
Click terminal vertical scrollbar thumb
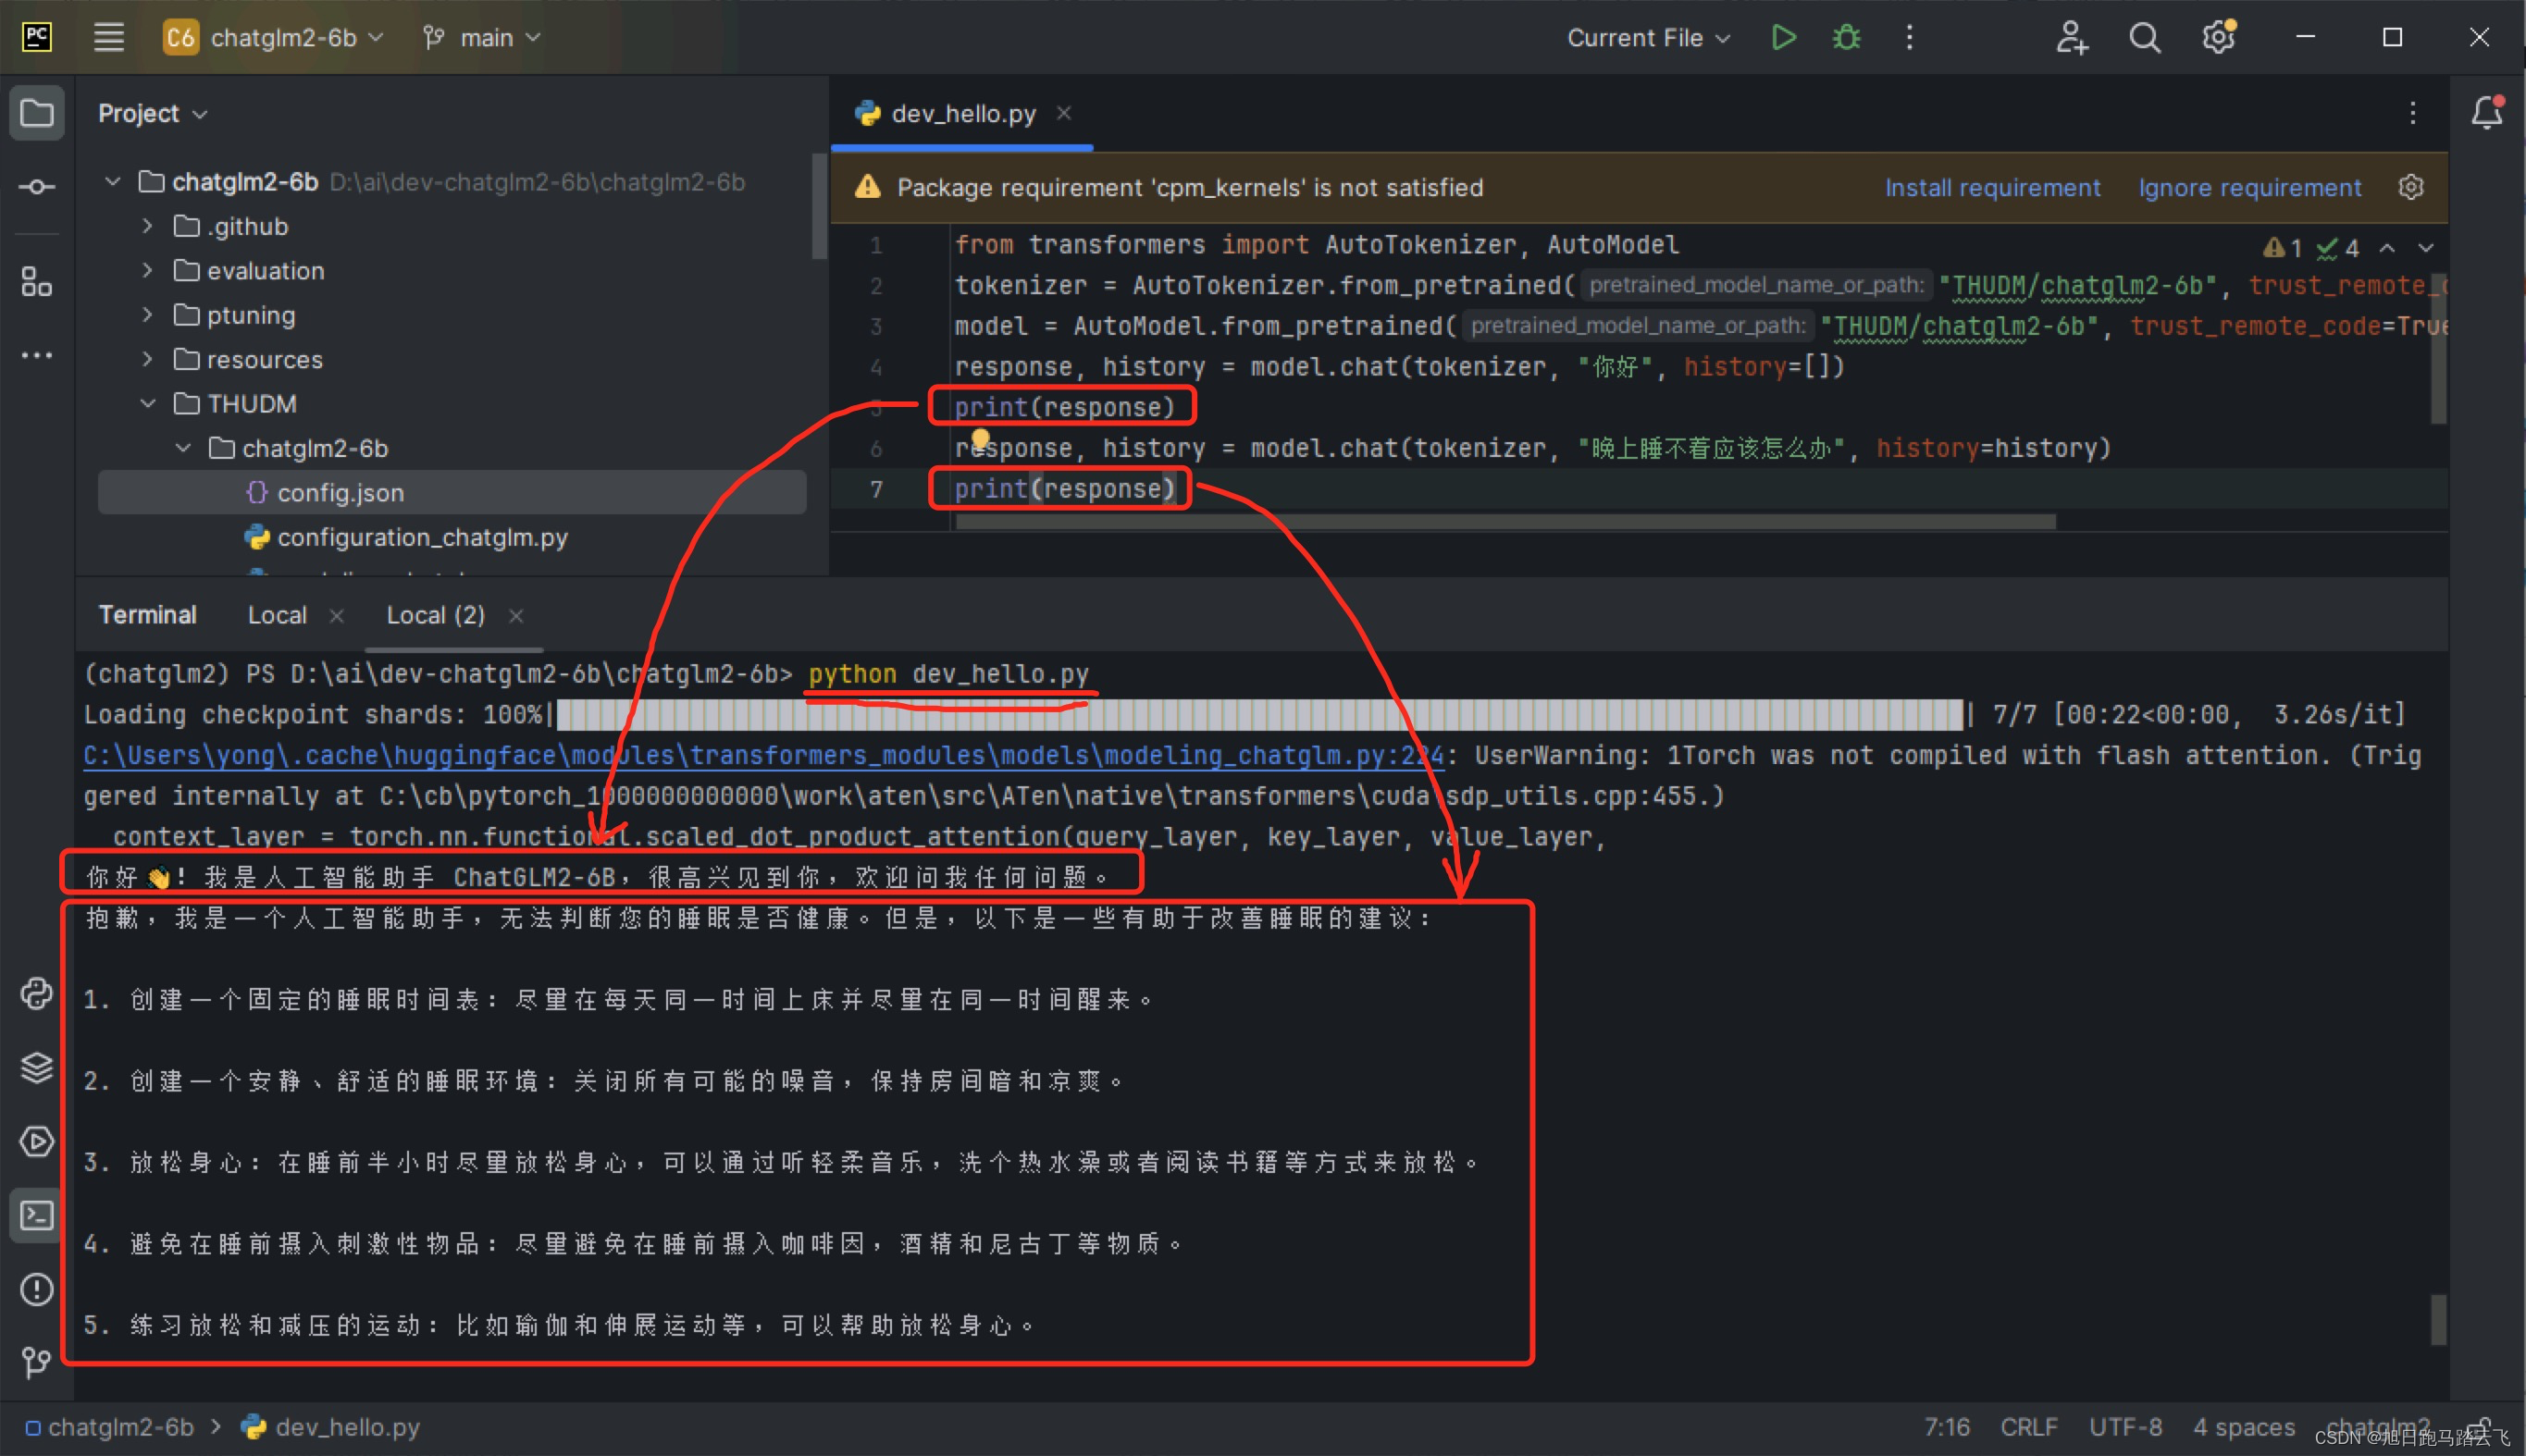pyautogui.click(x=2438, y=1320)
